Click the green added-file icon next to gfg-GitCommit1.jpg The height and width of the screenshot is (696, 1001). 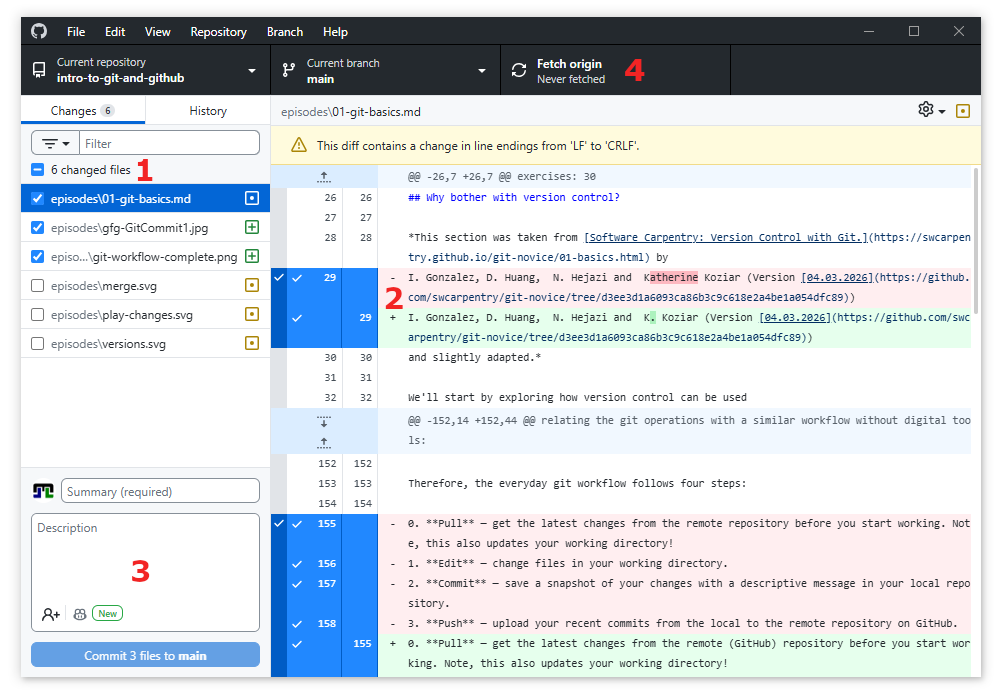point(253,227)
